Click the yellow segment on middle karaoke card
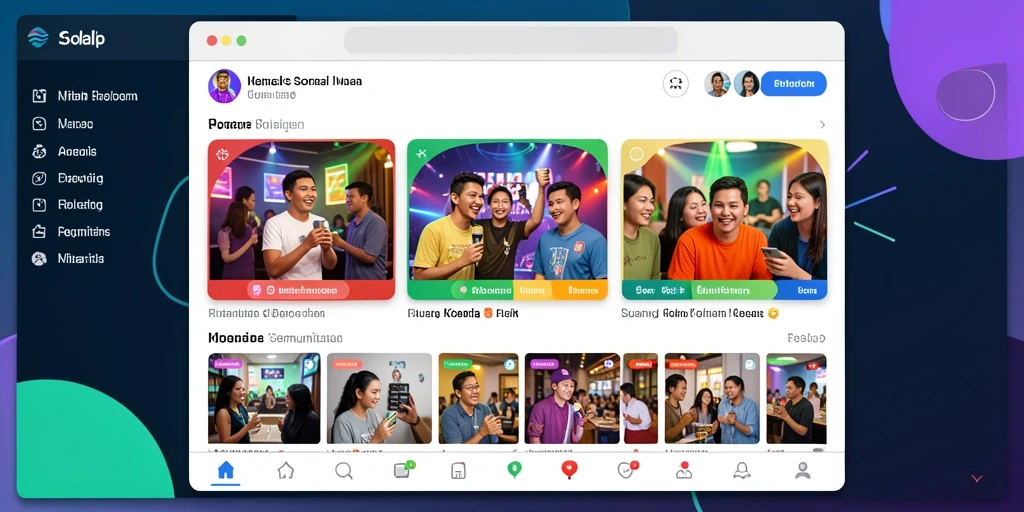1024x512 pixels. [x=533, y=290]
